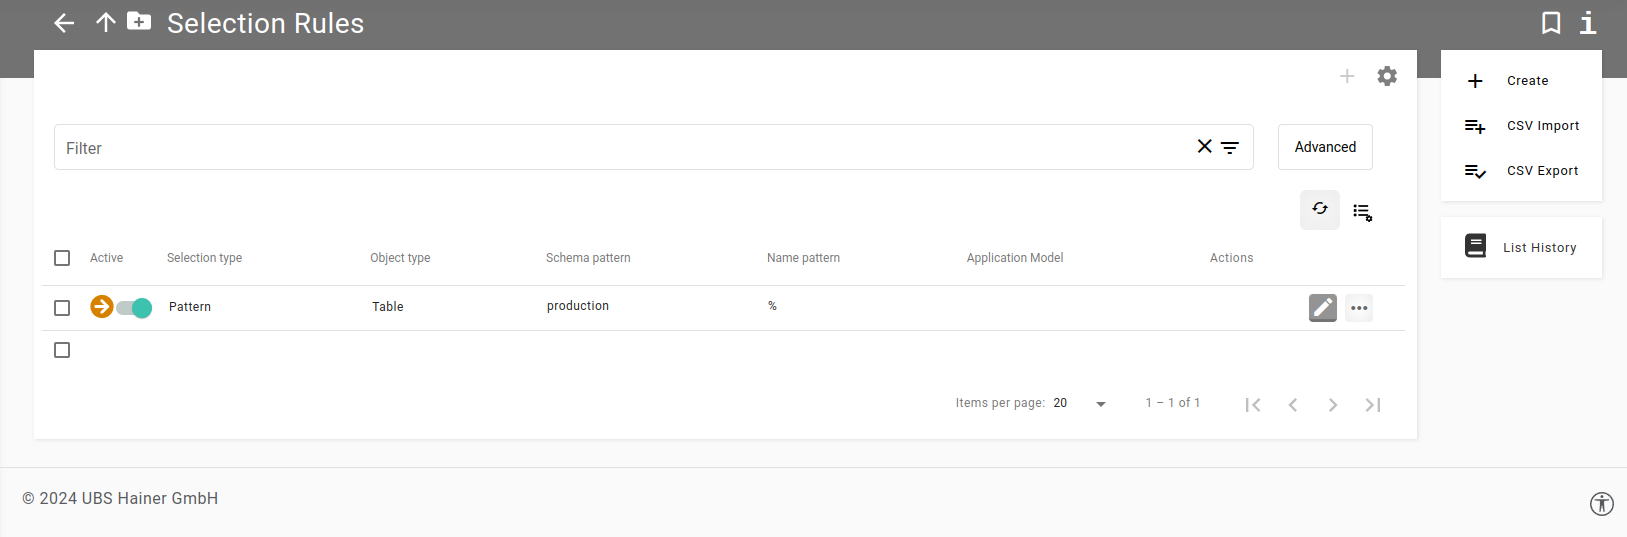Bookmark this page with the bookmark icon
Image resolution: width=1627 pixels, height=537 pixels.
(x=1551, y=23)
